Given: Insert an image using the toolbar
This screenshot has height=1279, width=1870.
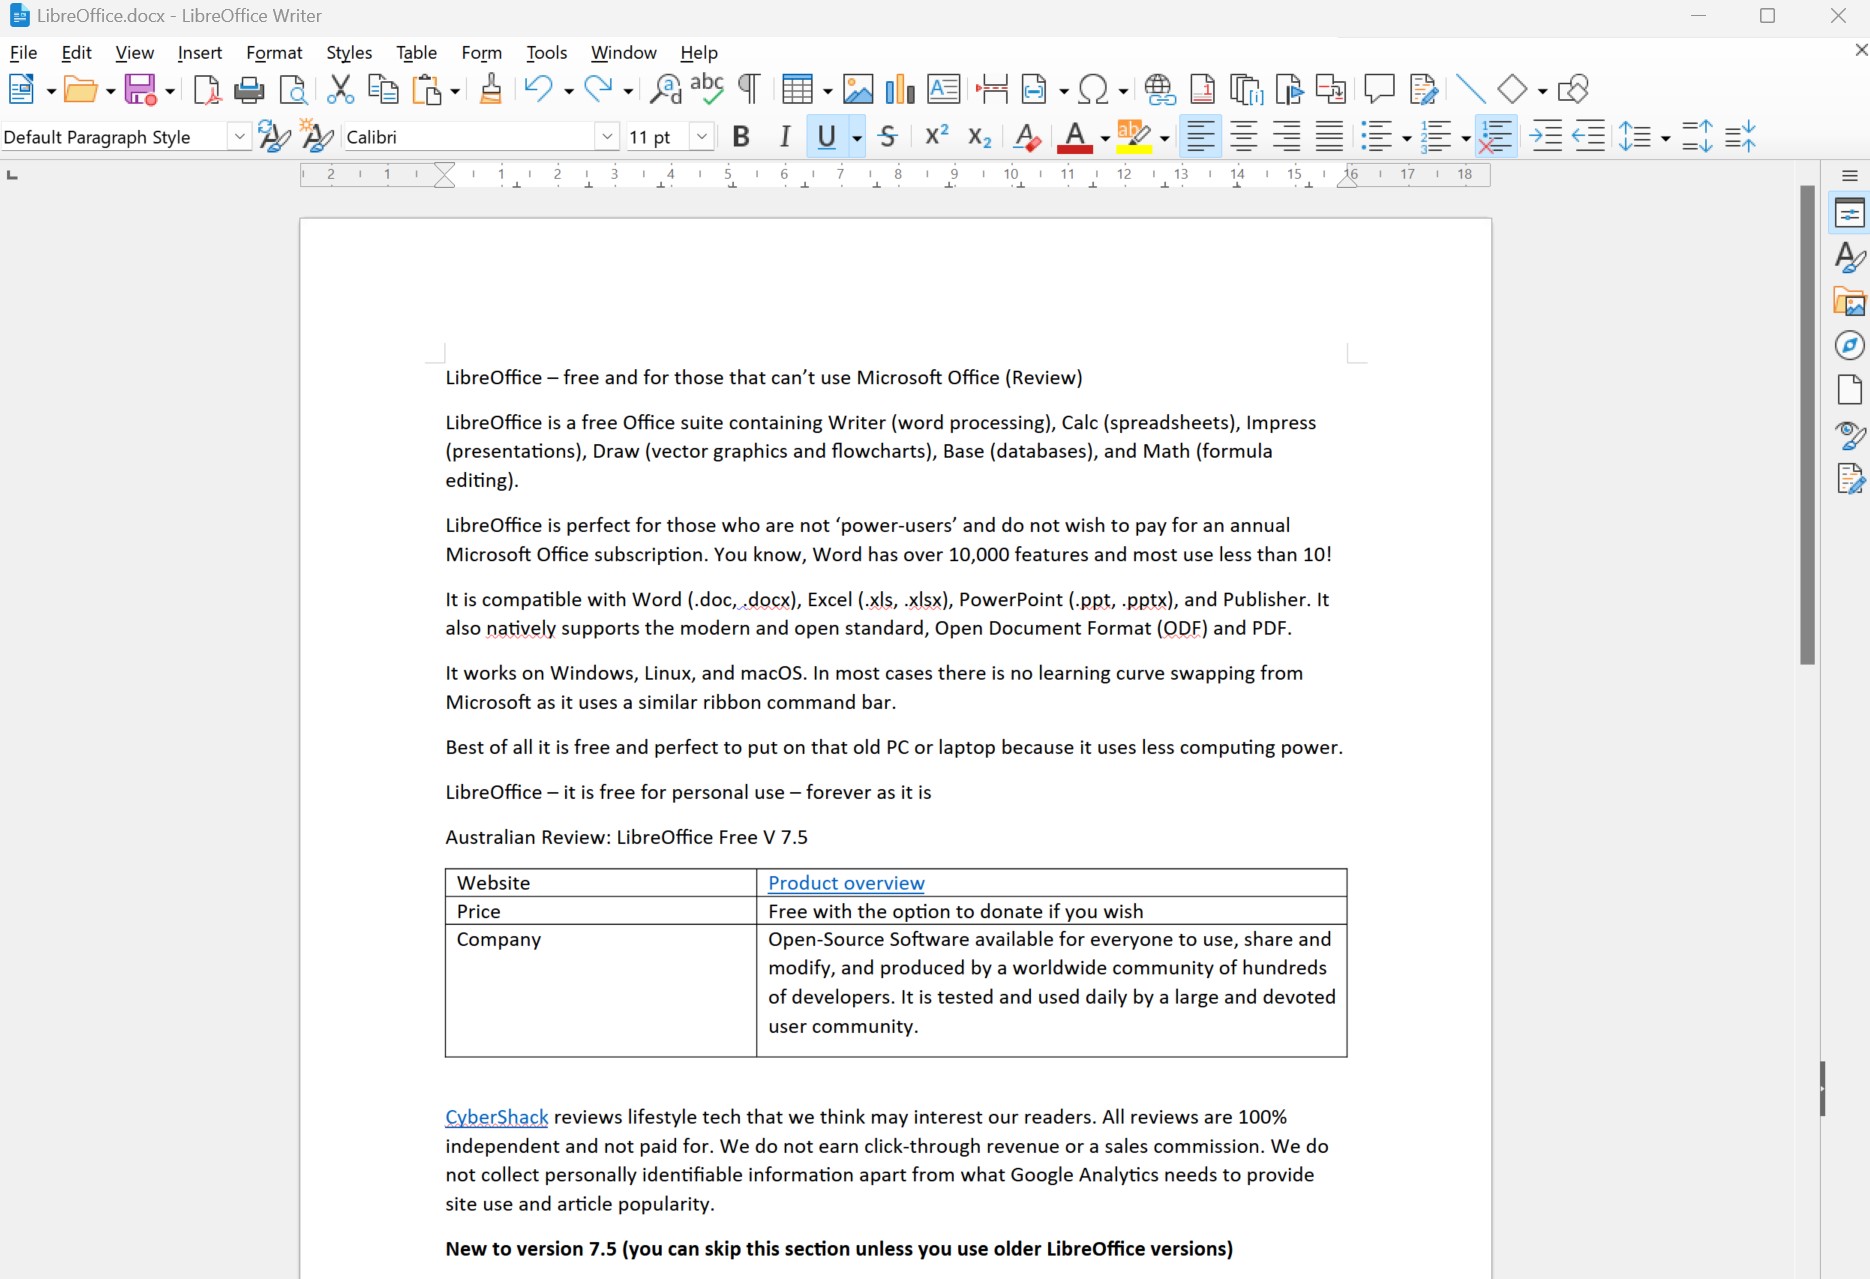Looking at the screenshot, I should point(857,90).
